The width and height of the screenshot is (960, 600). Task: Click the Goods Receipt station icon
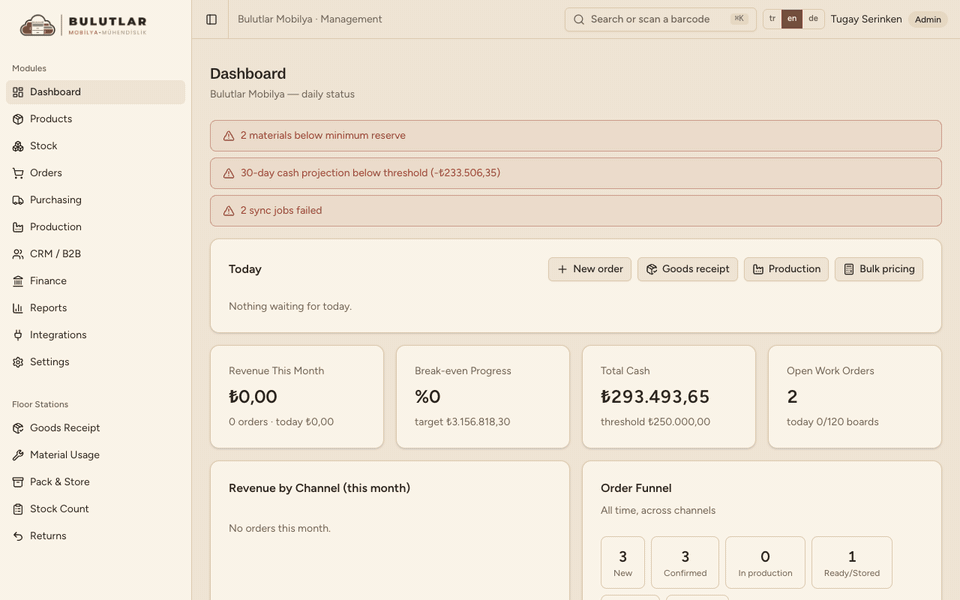point(18,428)
